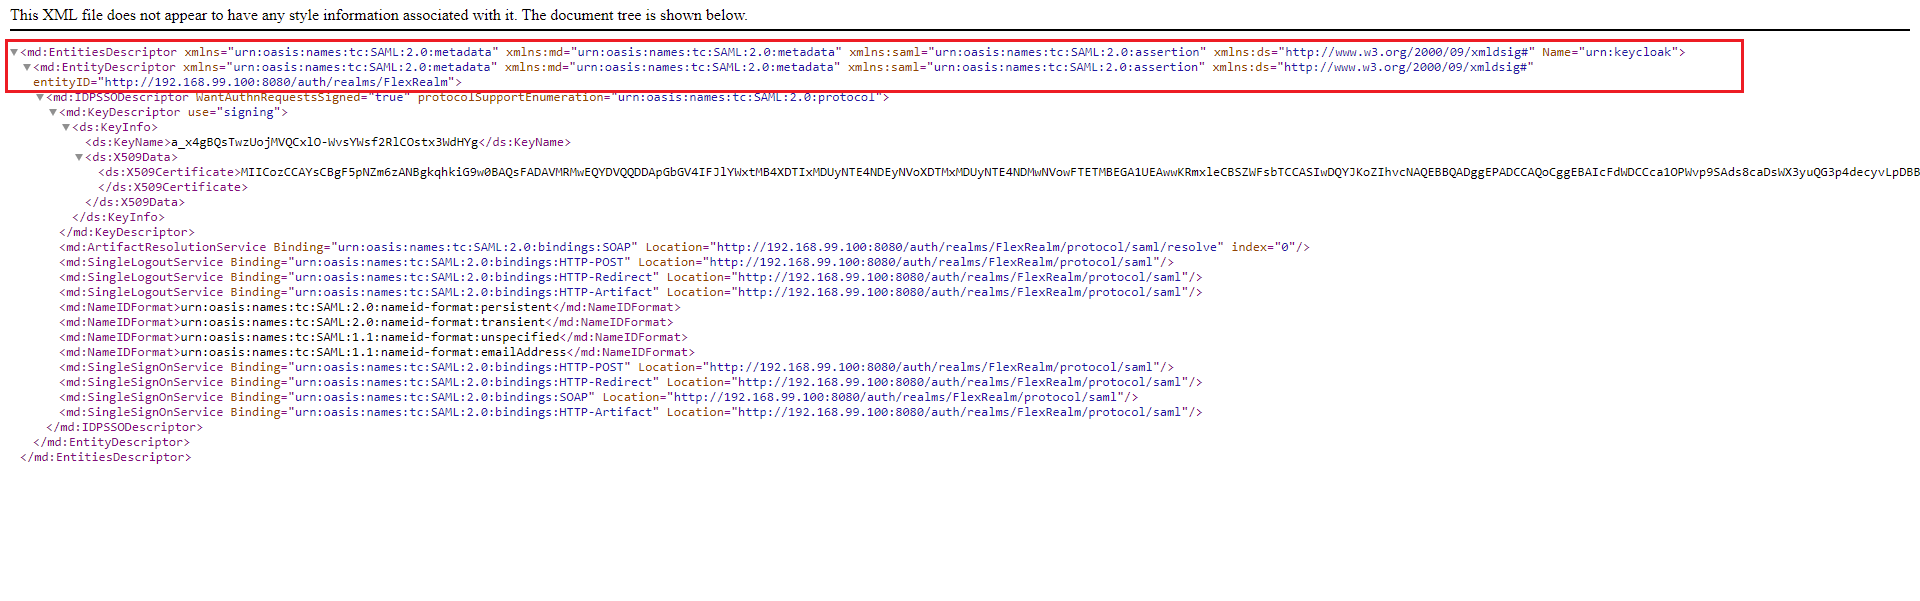Viewport: 1920px width, 601px height.
Task: Click the closing md:EntitiesDescriptor tag
Action: [x=105, y=457]
